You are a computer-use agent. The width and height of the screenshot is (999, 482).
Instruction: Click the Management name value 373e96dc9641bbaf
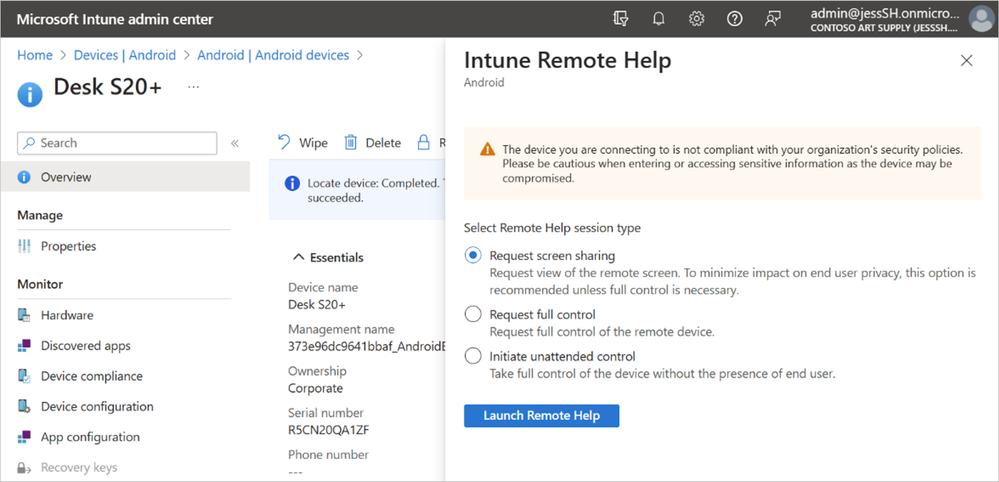coord(366,346)
